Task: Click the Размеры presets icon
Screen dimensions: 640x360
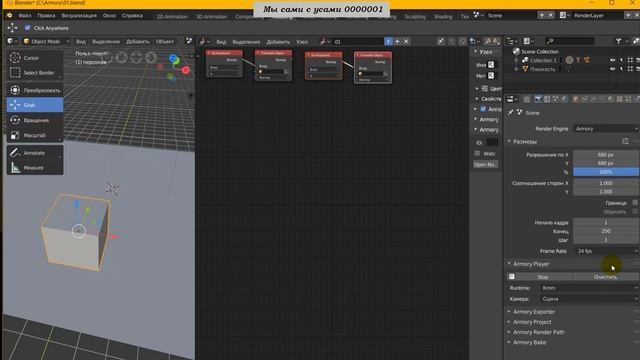Action: pos(625,141)
